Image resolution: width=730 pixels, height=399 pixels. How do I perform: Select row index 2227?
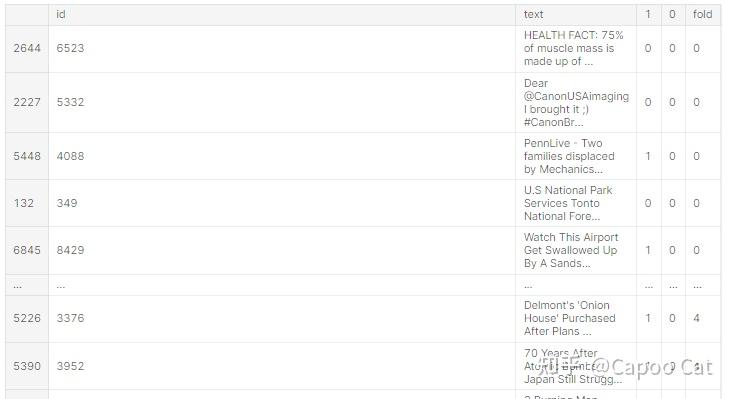[27, 102]
